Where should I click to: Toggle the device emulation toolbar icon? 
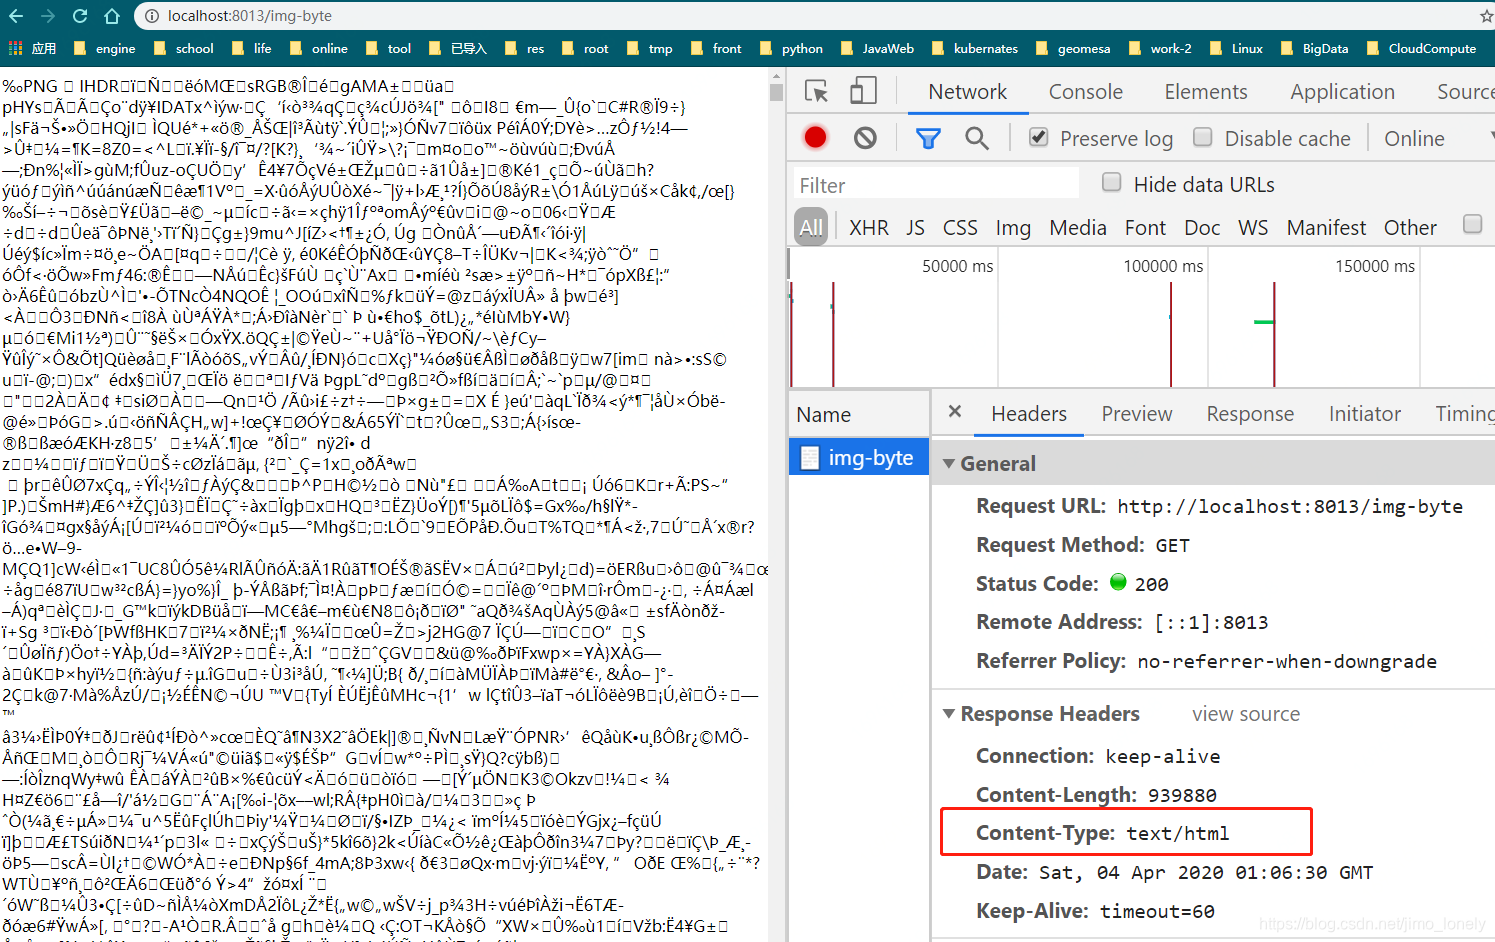point(862,90)
